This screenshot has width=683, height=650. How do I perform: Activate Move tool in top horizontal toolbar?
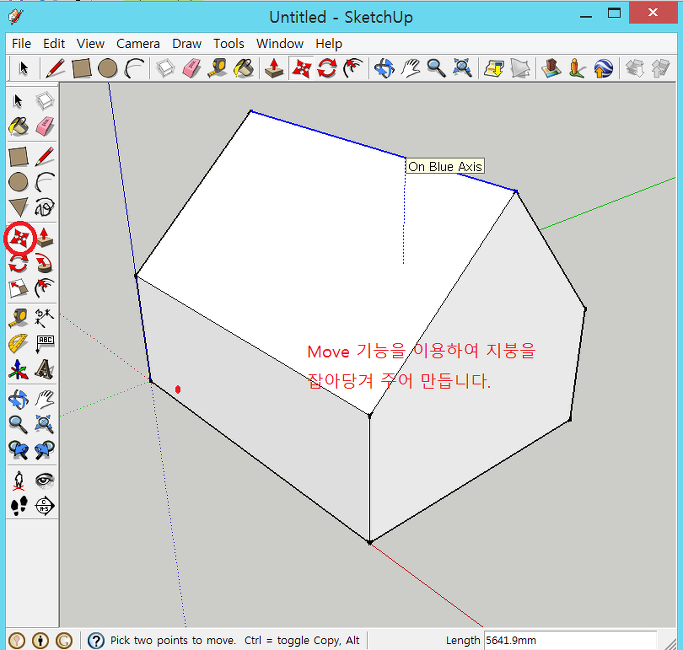[301, 68]
